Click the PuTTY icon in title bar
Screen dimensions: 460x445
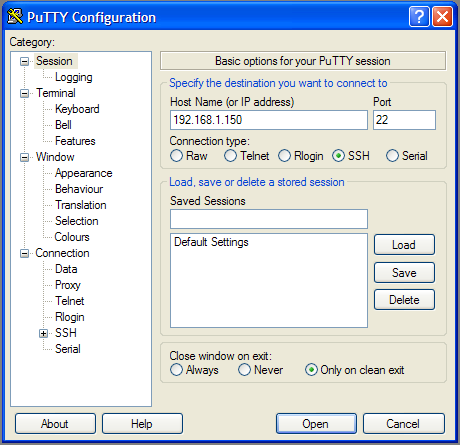(x=15, y=17)
